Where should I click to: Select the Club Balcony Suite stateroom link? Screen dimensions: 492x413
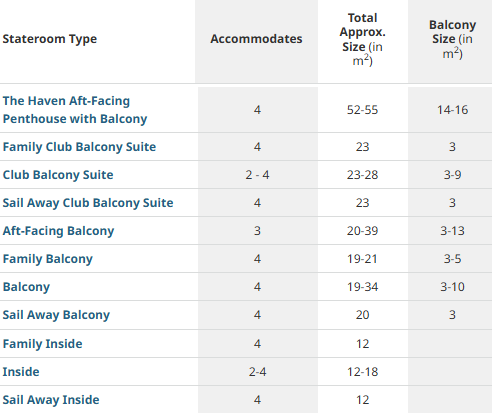click(x=58, y=175)
